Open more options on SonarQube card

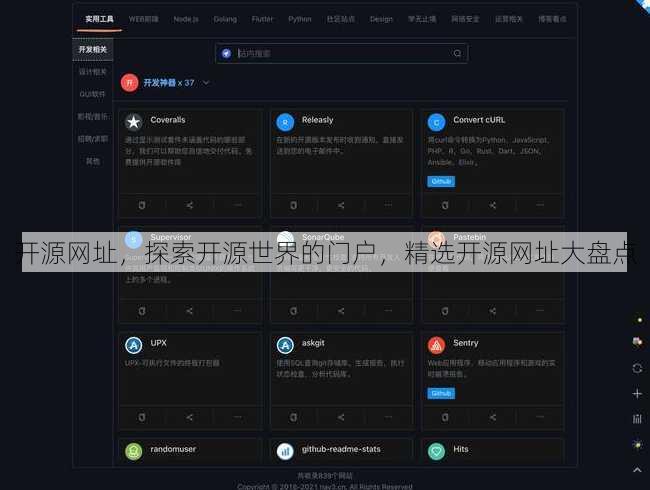pyautogui.click(x=388, y=311)
